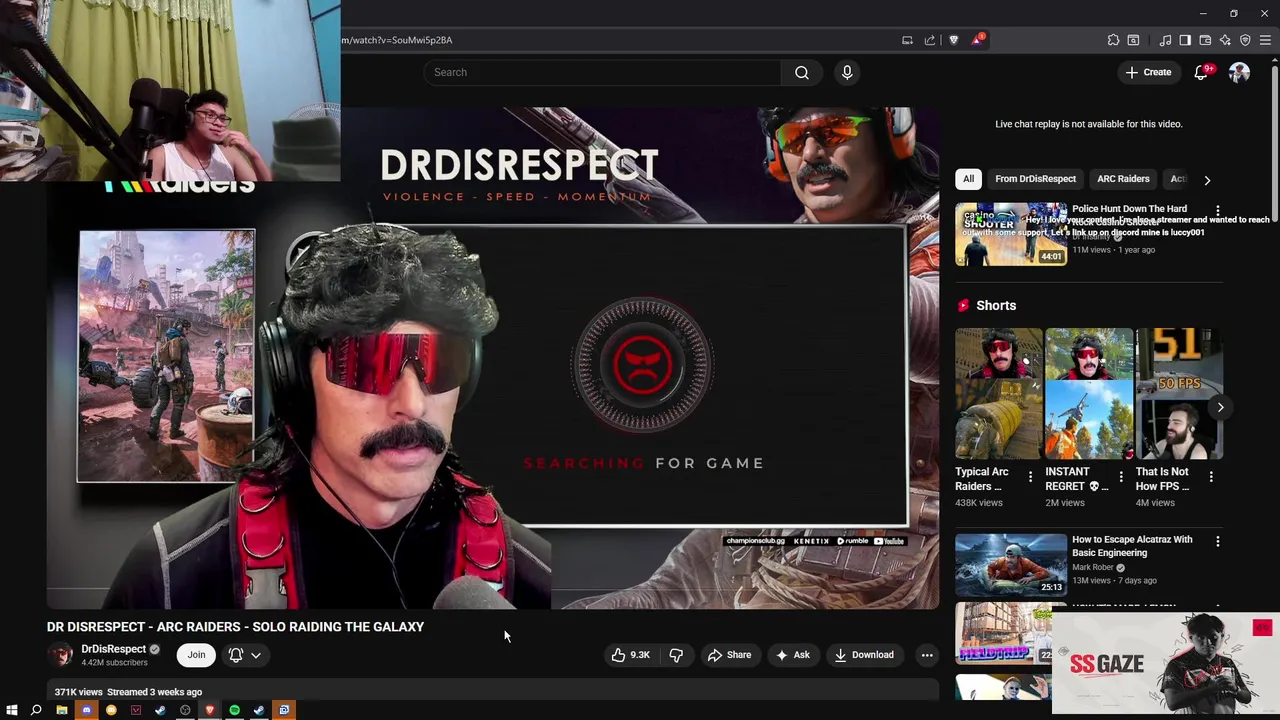Open Brave Leo AI sparkle icon
This screenshot has height=720, width=1280.
click(1225, 40)
